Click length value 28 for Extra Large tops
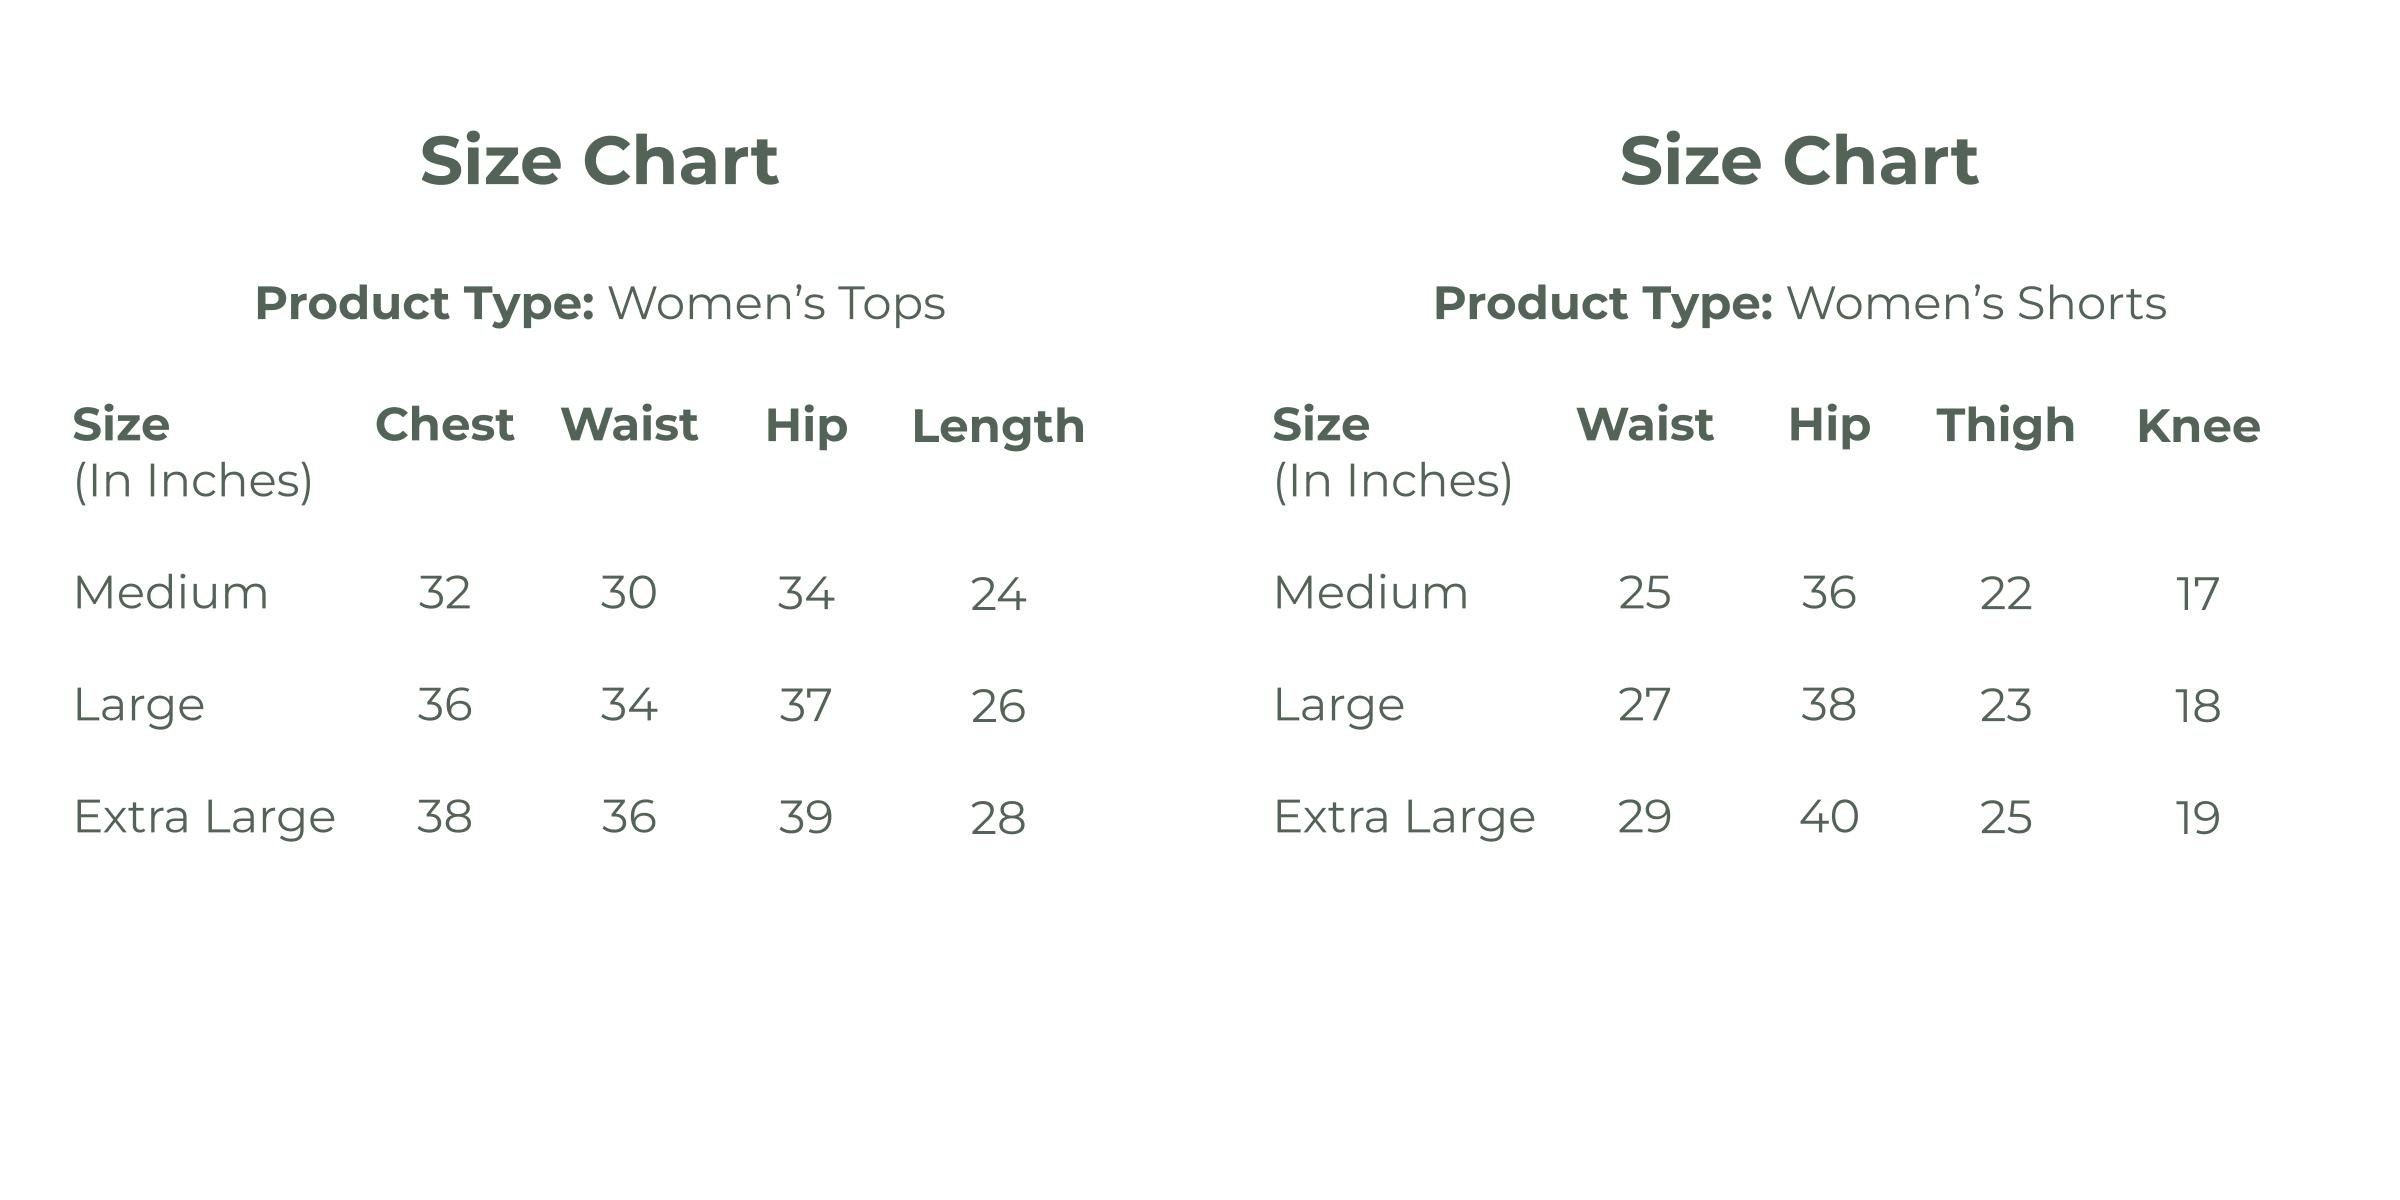 pyautogui.click(x=998, y=819)
